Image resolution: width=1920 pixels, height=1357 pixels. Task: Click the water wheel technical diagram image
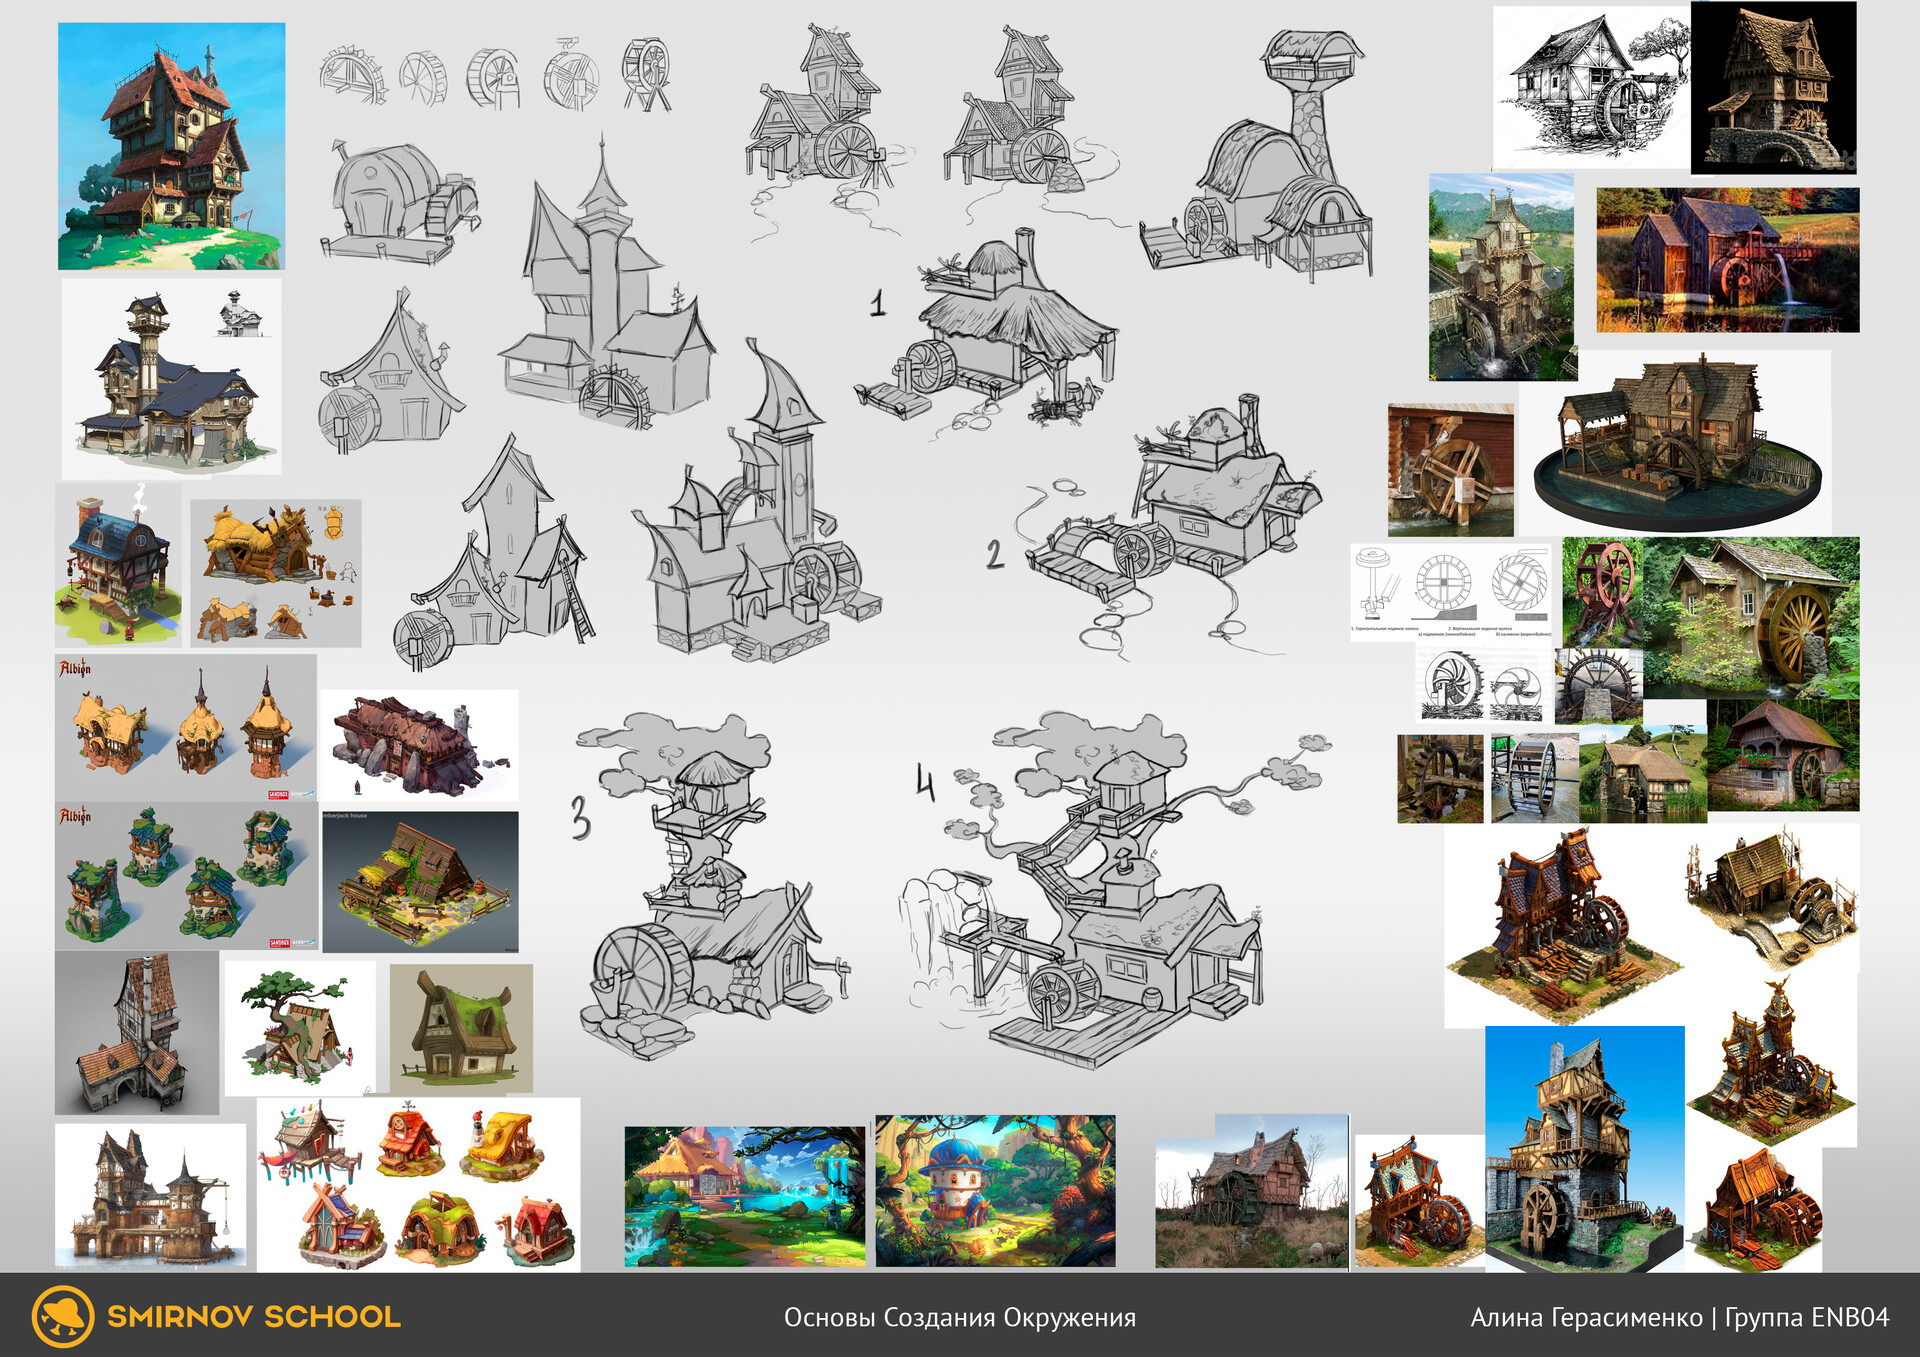point(1451,591)
